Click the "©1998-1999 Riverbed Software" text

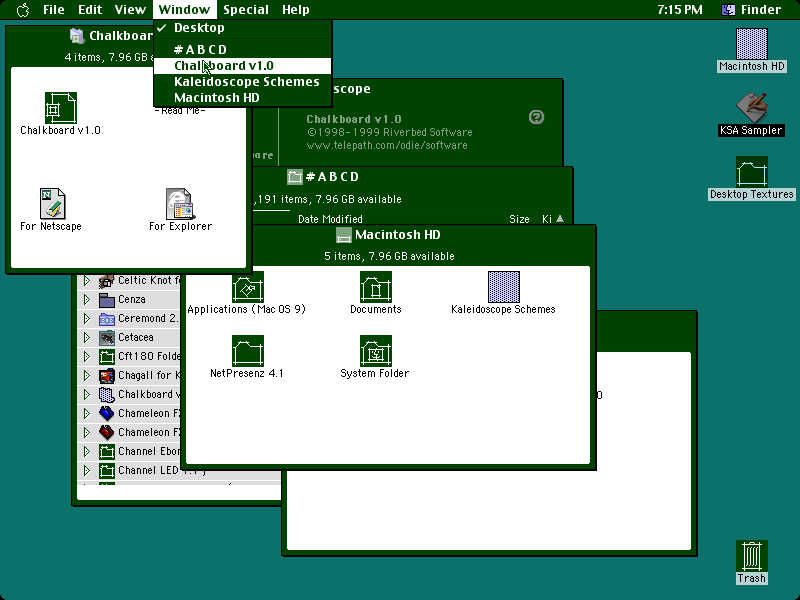point(389,132)
